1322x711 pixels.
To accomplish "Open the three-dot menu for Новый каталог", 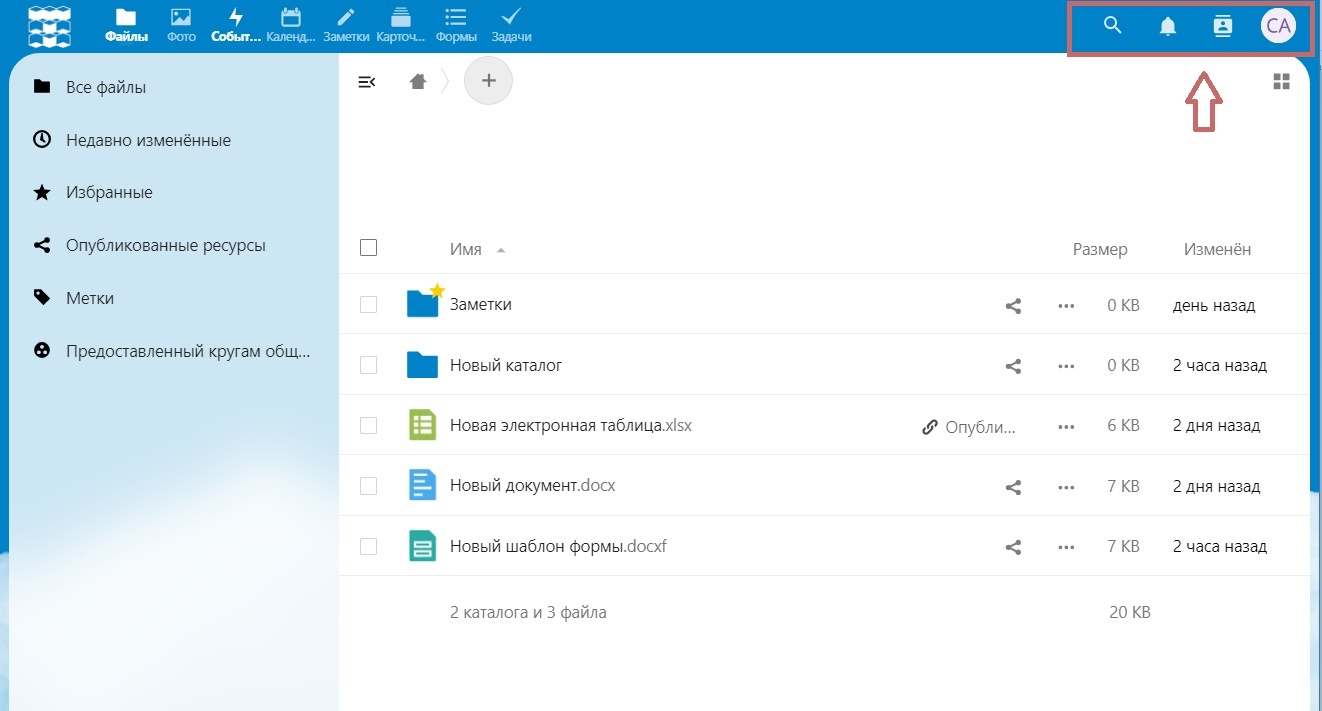I will click(1065, 367).
